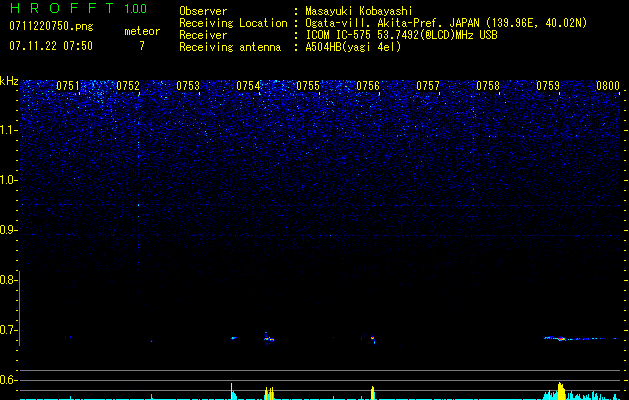Click the 0.7 kHz frequency label
629x400 pixels.
(x=7, y=330)
